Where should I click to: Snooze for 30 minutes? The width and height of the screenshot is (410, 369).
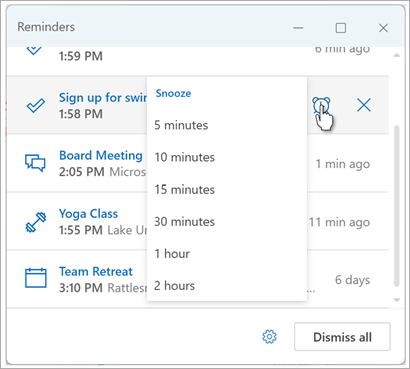[227, 222]
